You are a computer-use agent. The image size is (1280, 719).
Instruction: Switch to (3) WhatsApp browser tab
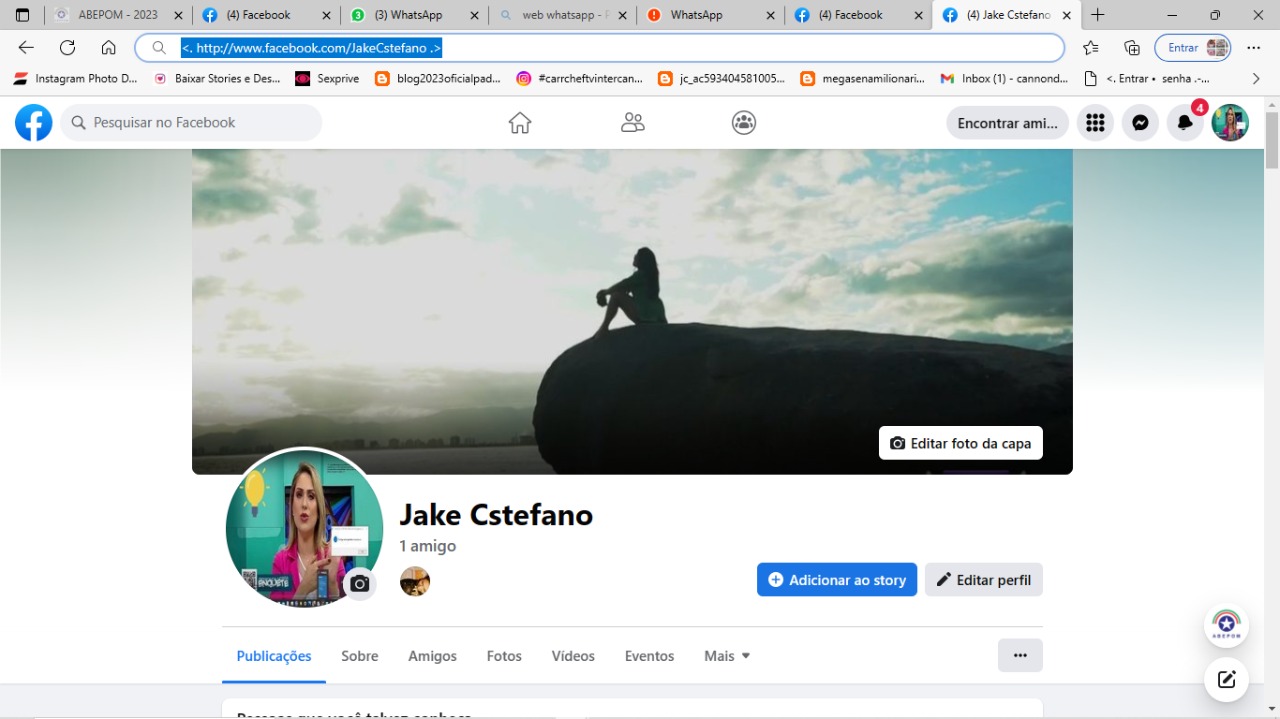(415, 15)
